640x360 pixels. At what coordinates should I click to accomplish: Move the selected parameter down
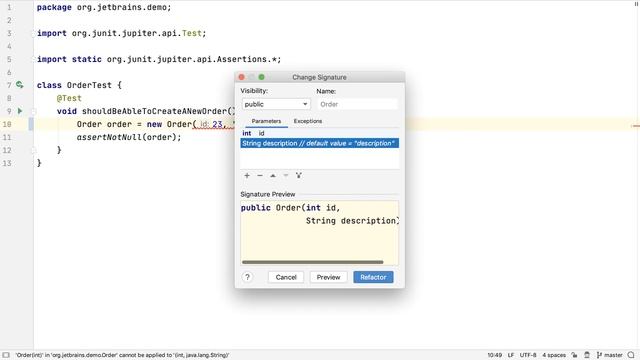[x=286, y=176]
